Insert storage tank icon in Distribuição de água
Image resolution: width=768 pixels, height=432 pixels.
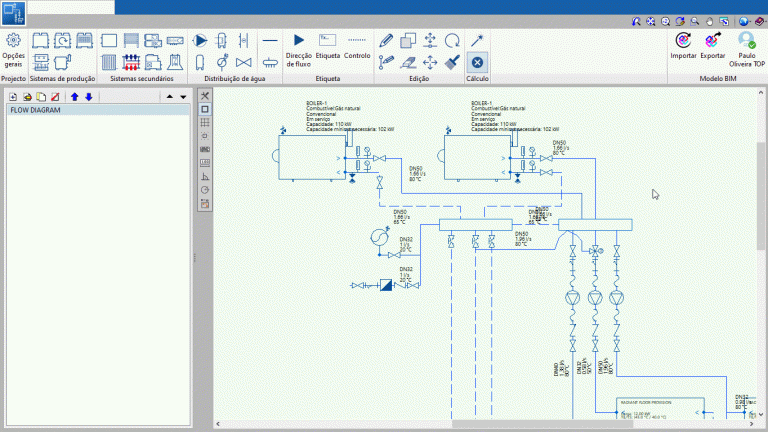click(x=199, y=62)
